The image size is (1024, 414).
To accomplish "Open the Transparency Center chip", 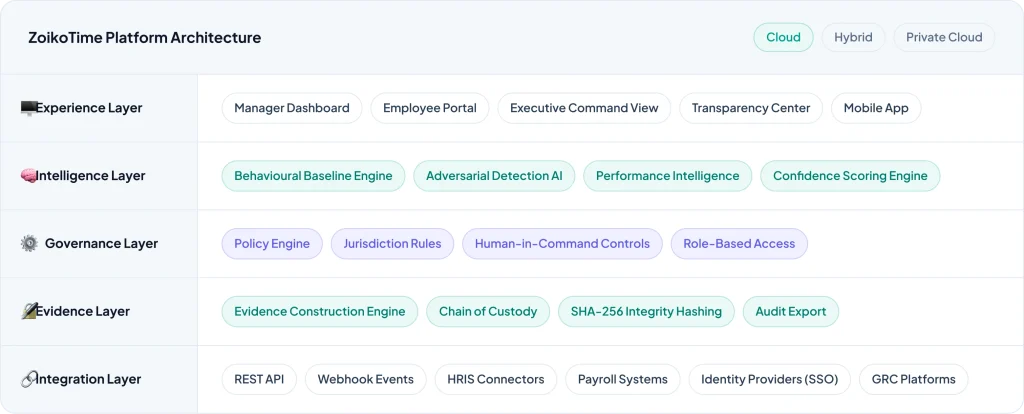I will click(x=751, y=108).
